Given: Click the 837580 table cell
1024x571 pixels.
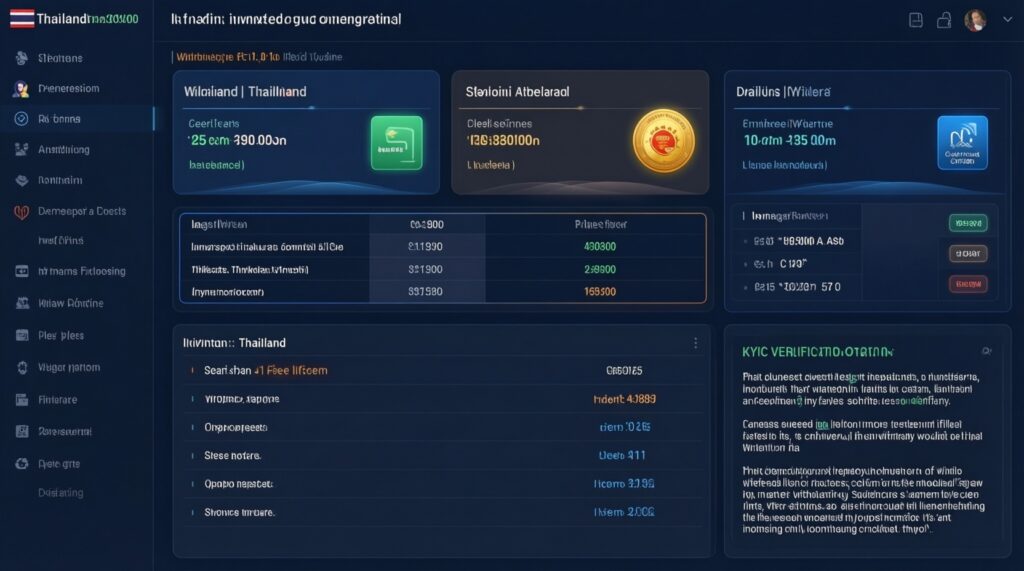Looking at the screenshot, I should 425,291.
